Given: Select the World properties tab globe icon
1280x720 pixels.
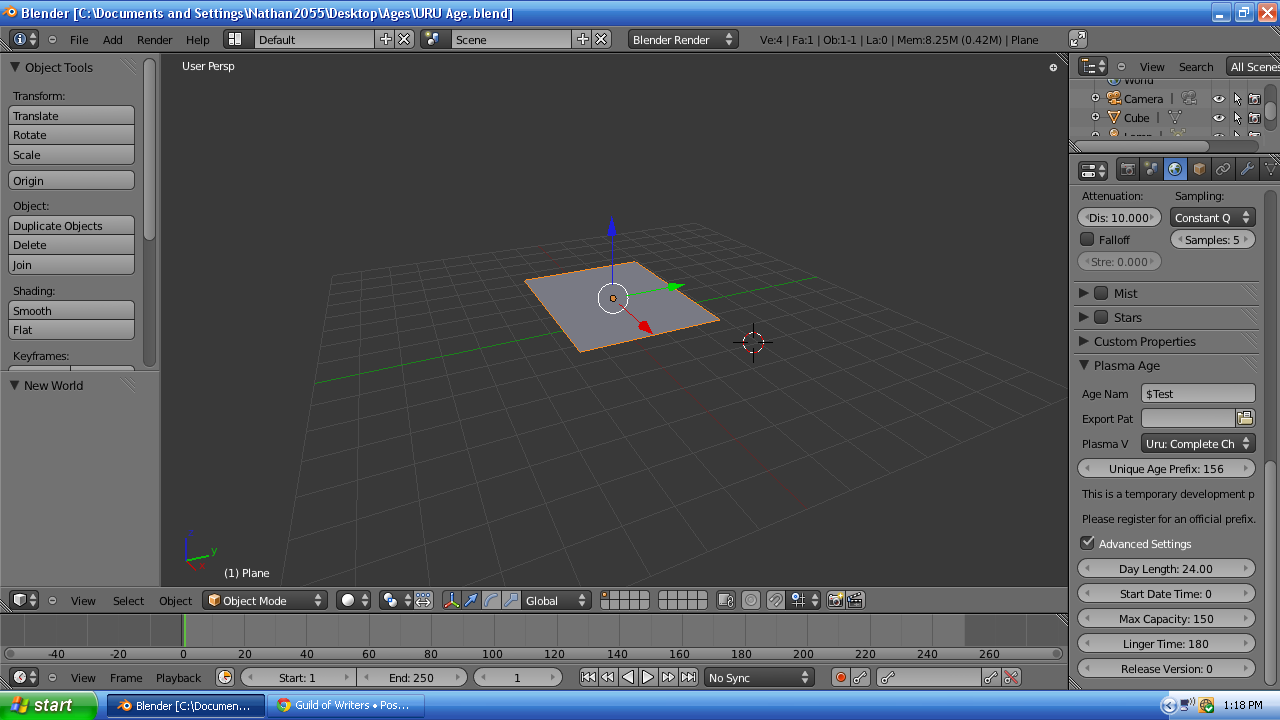Looking at the screenshot, I should point(1175,170).
